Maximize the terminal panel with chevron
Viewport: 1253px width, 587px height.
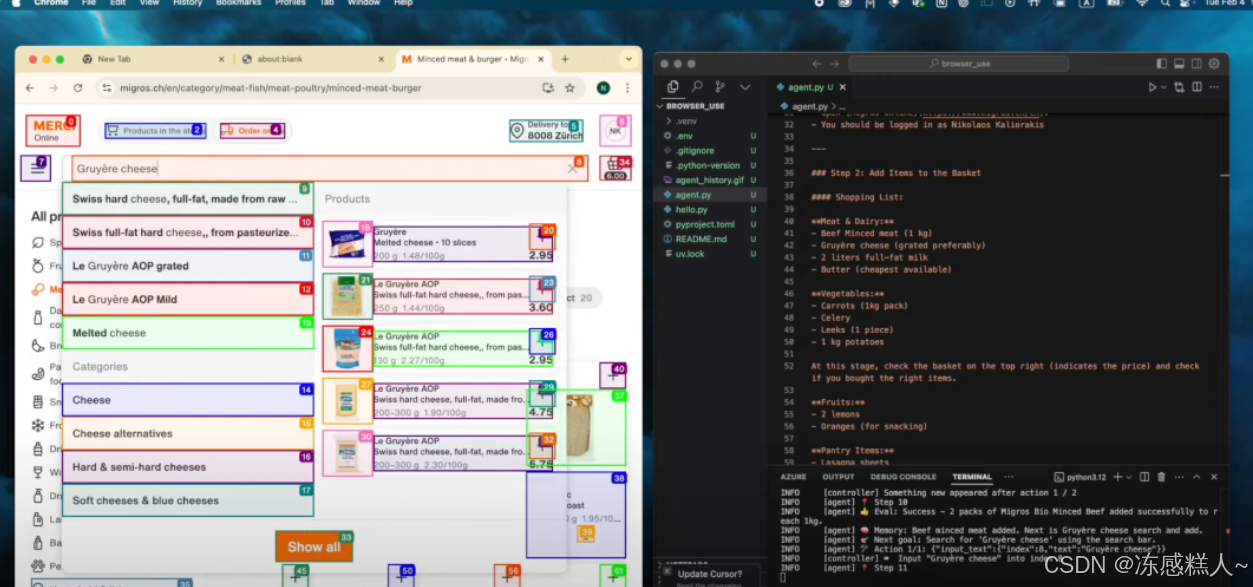(1198, 477)
